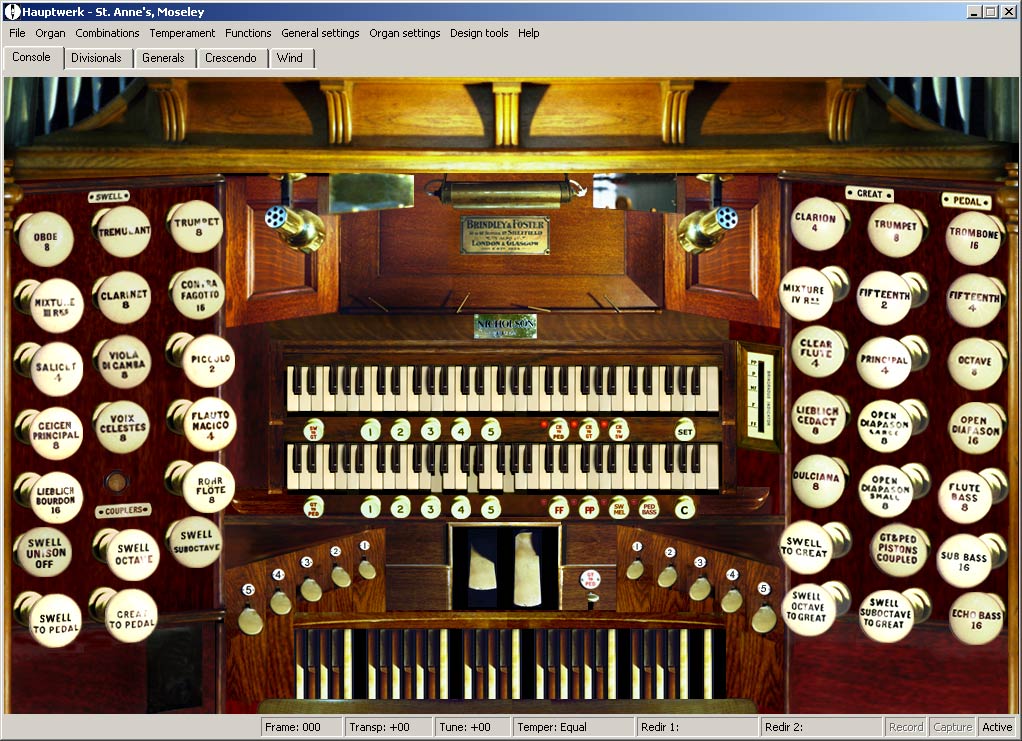Click the left-side toe piston 1
This screenshot has height=741, width=1022.
[367, 568]
